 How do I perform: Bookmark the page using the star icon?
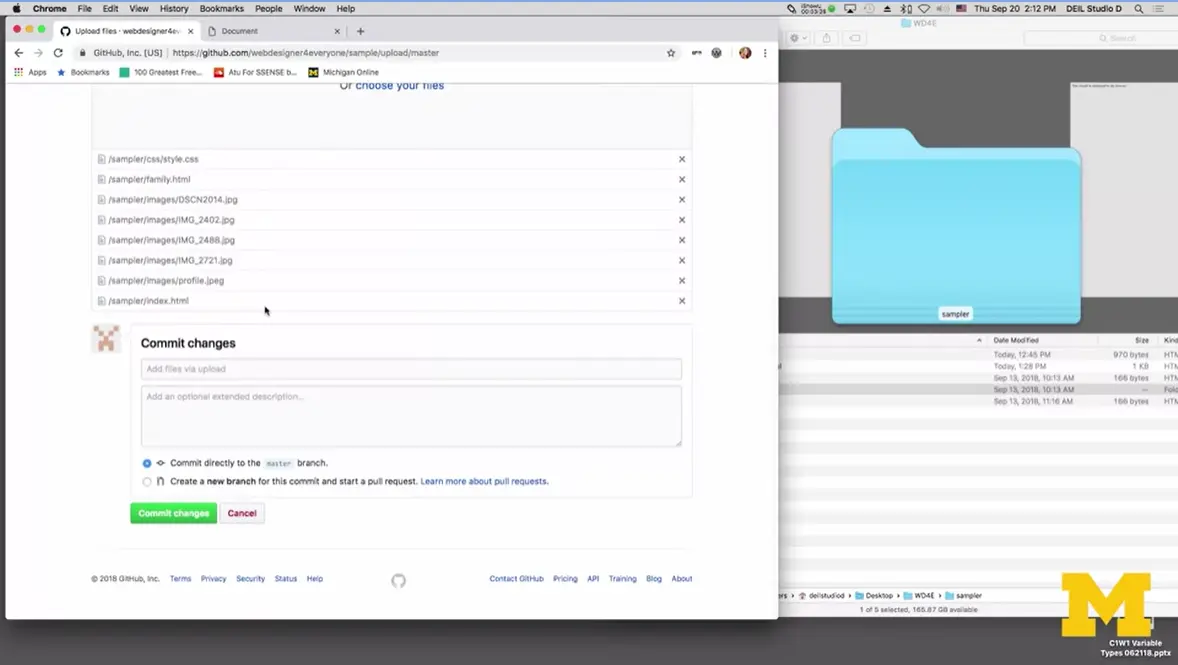pos(671,52)
